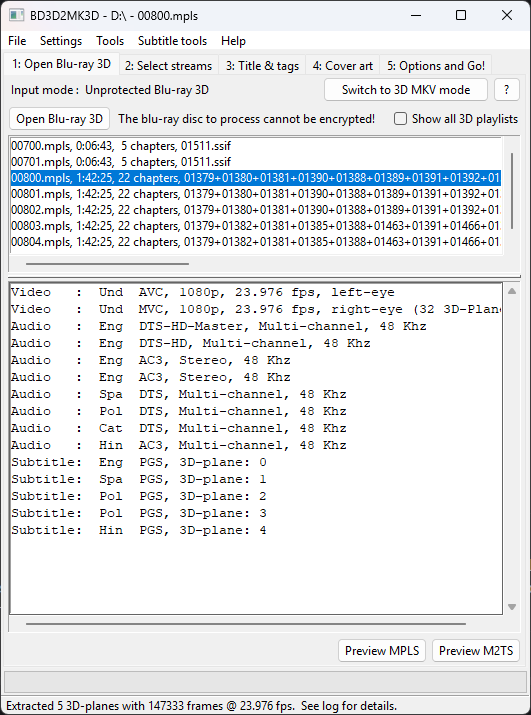Screen dimensions: 531x715
Task: Select the 00803.mpls playlist entry
Action: point(255,226)
